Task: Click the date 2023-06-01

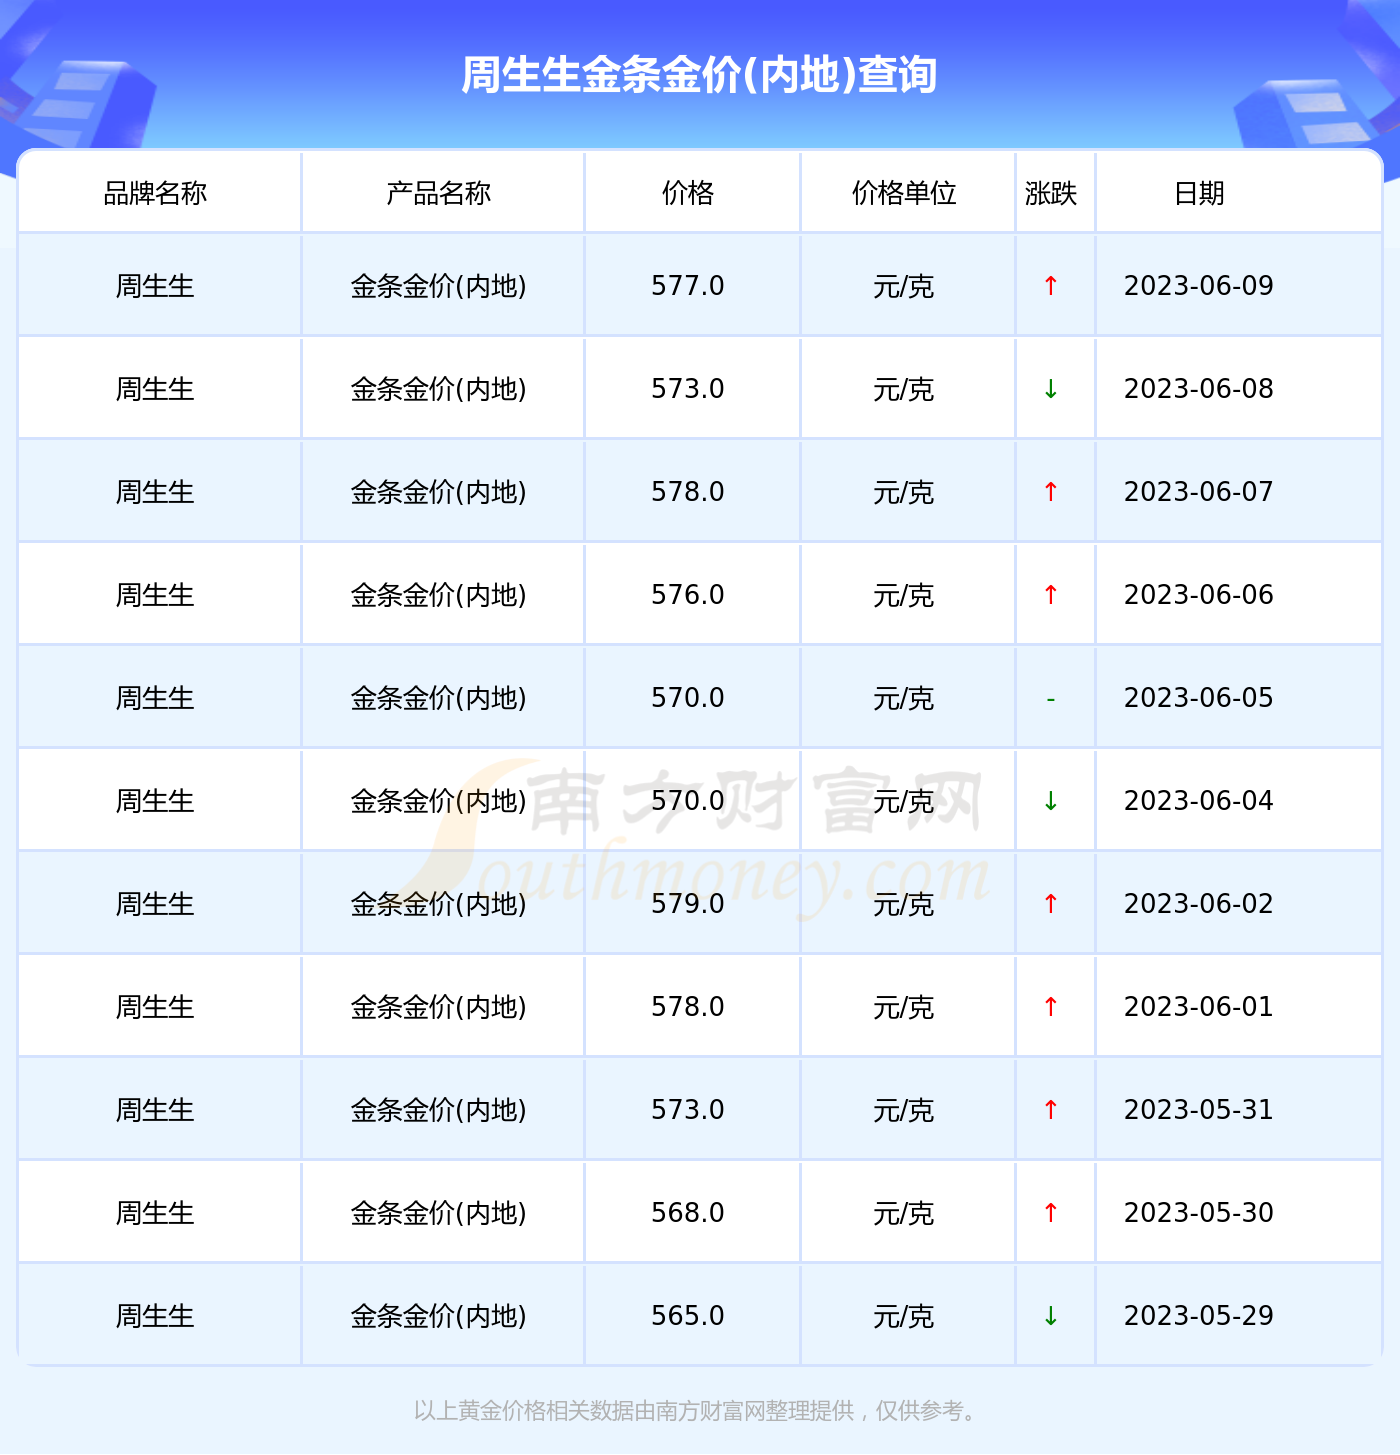Action: point(1199,1007)
